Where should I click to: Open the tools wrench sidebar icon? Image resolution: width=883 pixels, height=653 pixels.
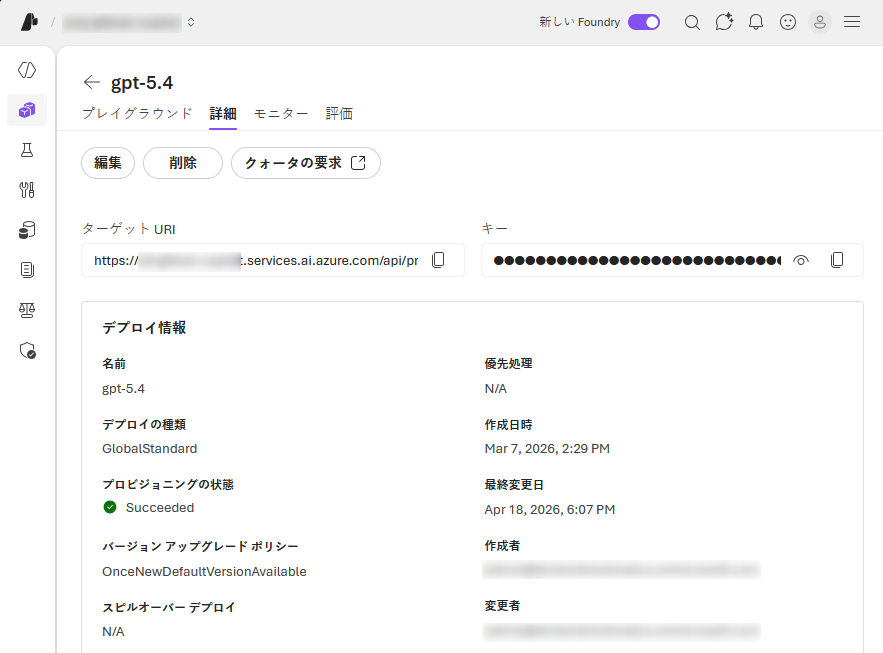click(27, 190)
